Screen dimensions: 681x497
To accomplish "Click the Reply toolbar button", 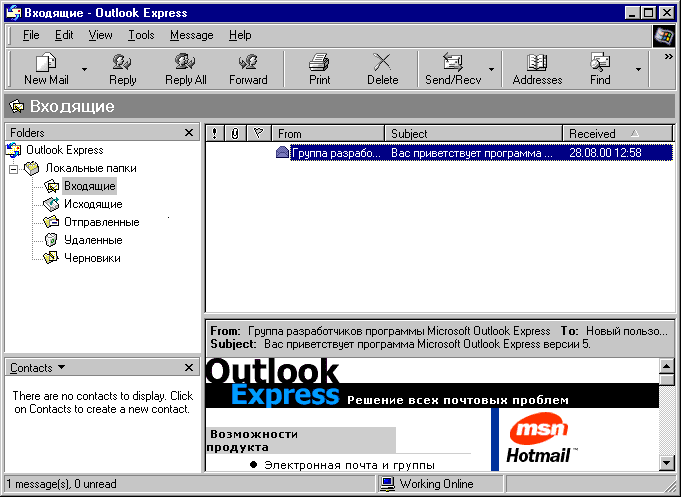I will point(122,69).
